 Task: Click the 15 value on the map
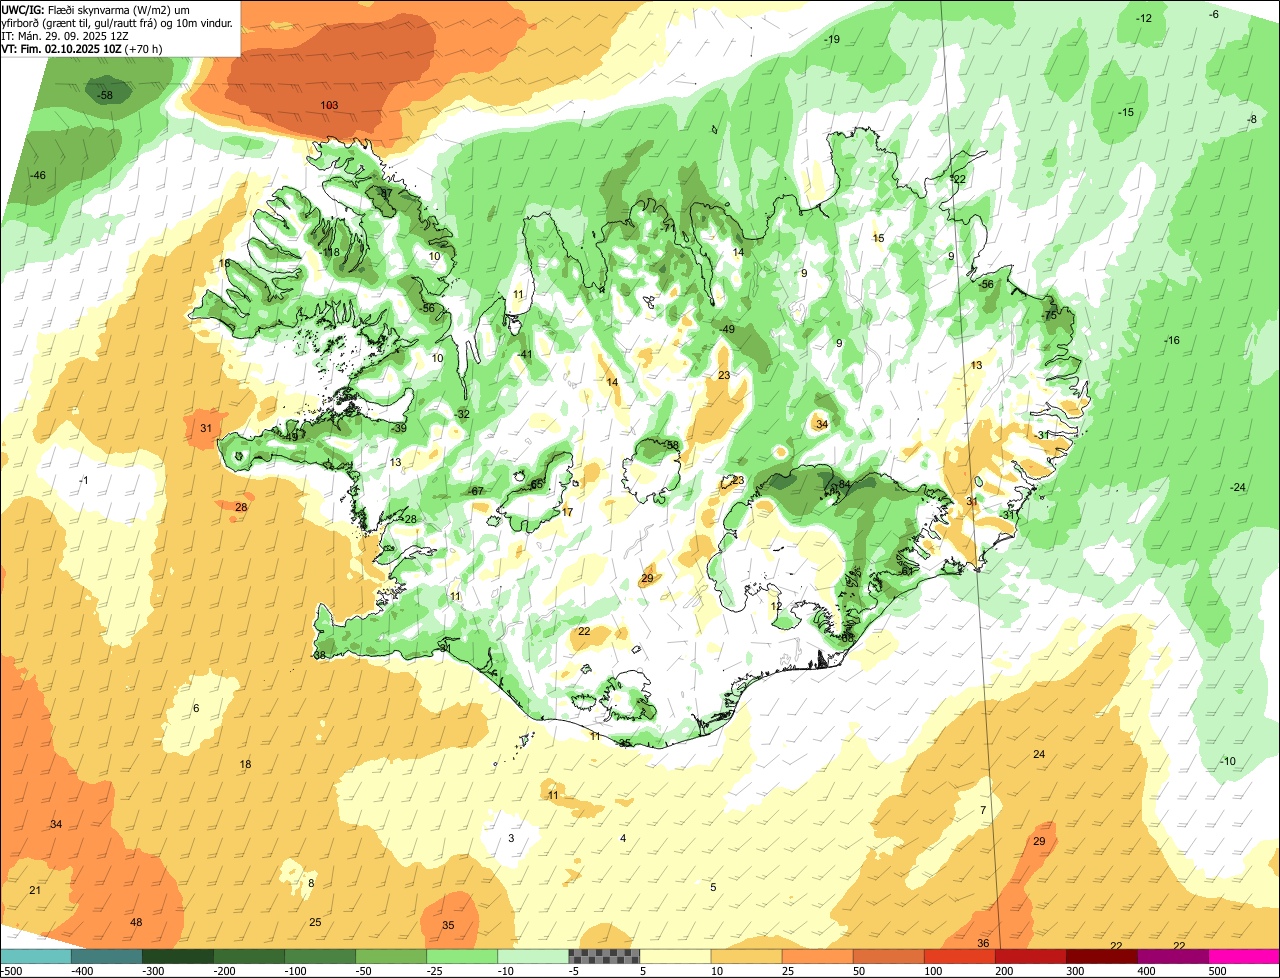pyautogui.click(x=879, y=238)
